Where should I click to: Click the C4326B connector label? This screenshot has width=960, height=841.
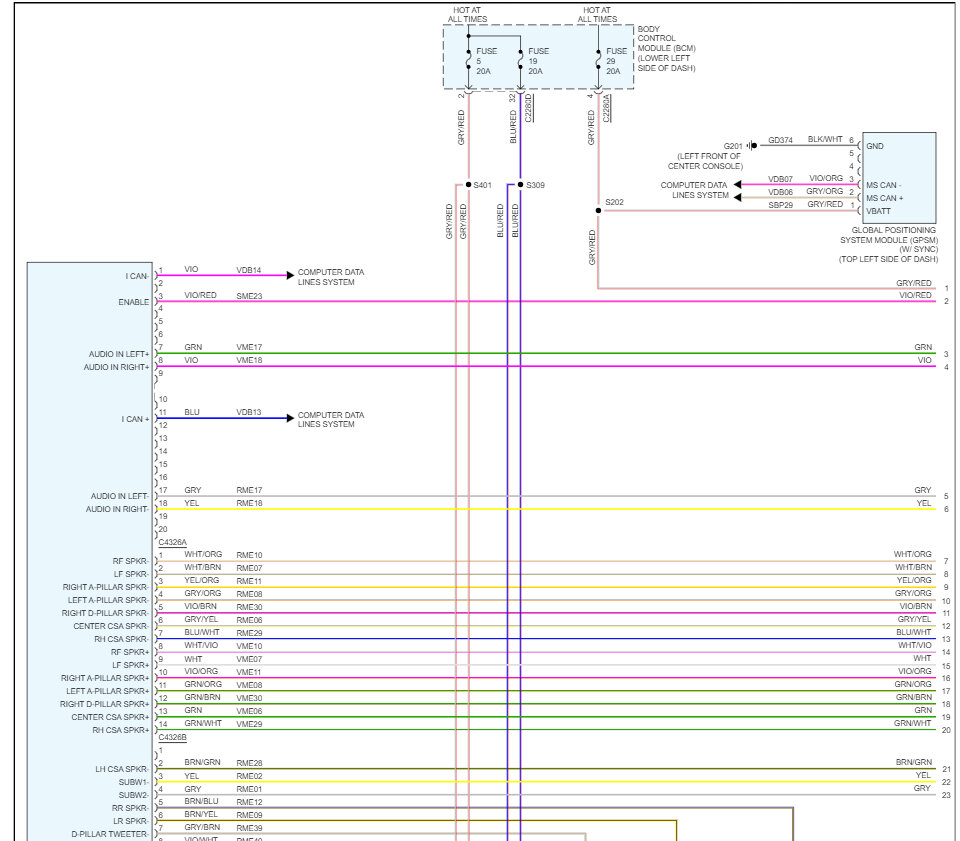point(173,738)
